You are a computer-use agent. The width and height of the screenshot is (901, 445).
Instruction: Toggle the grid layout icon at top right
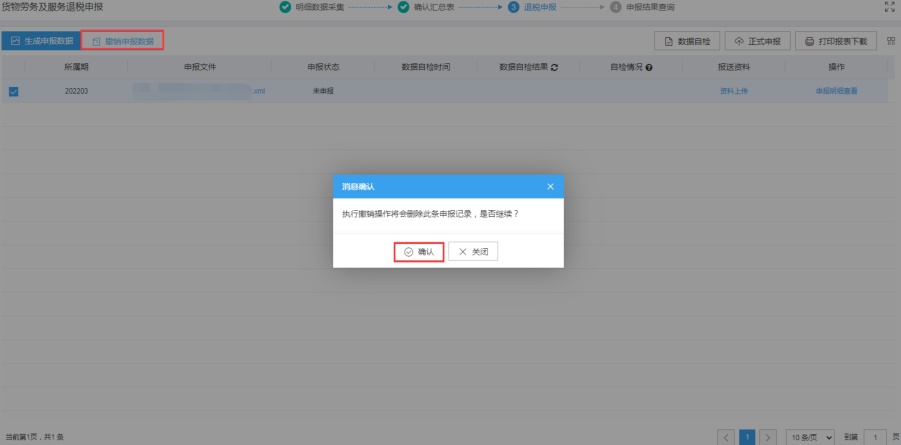[891, 41]
